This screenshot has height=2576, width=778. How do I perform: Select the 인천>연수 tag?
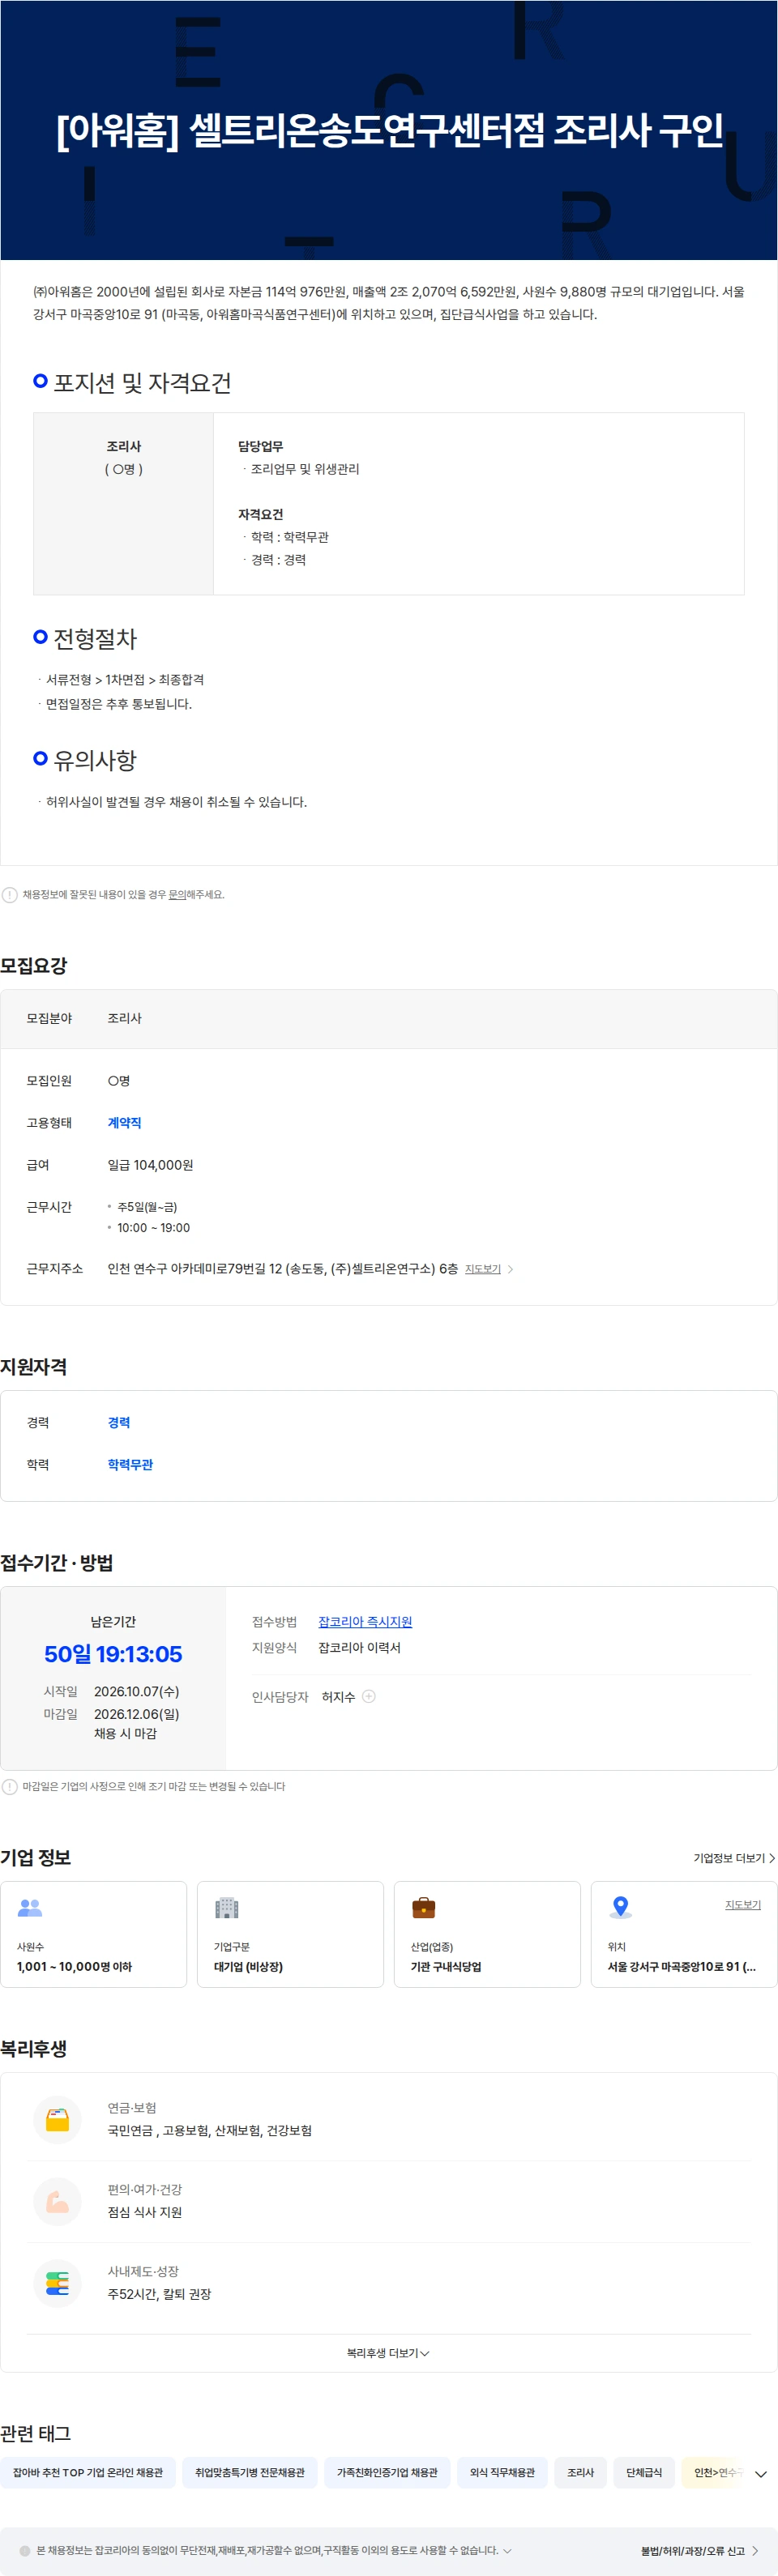tap(714, 2472)
